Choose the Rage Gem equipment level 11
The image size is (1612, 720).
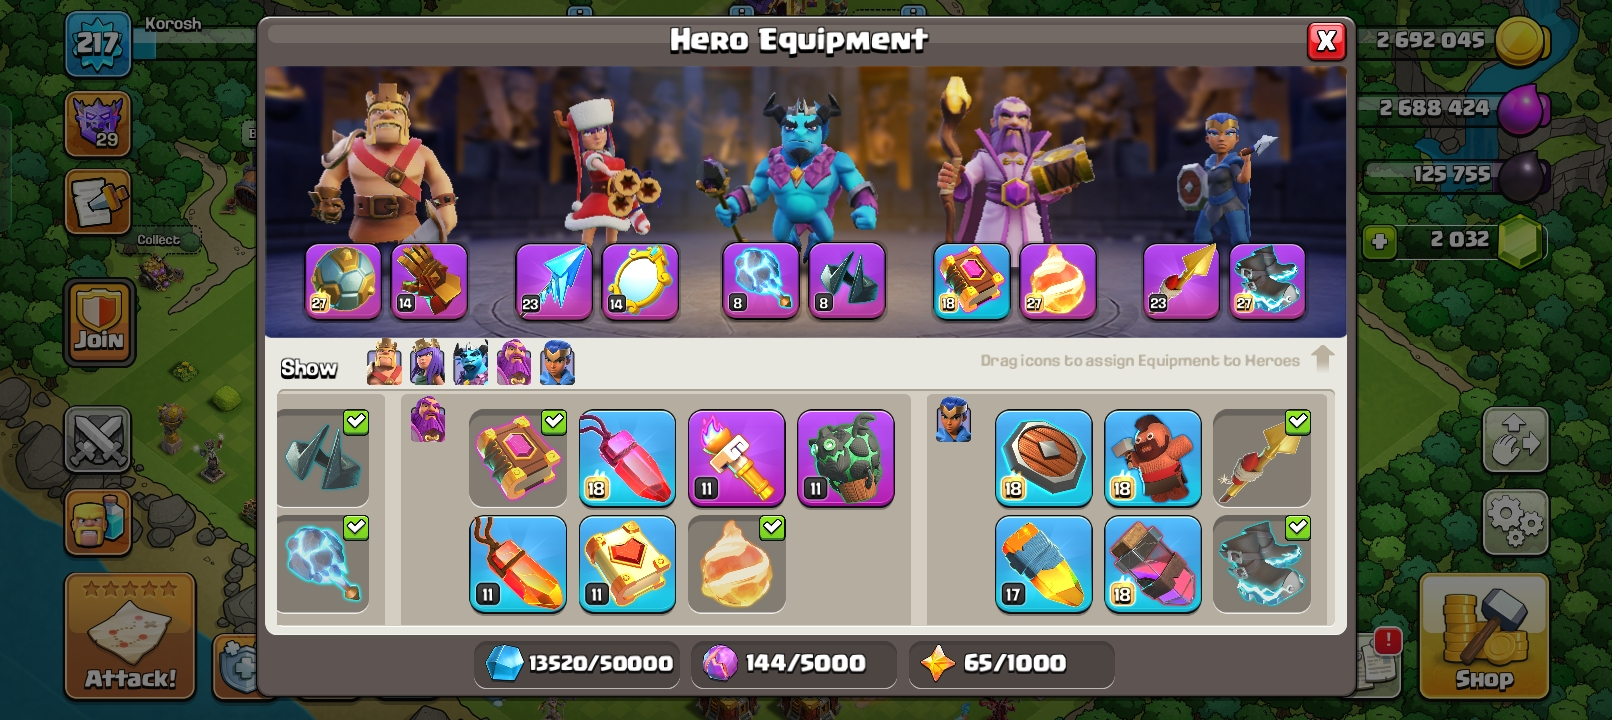pos(518,564)
